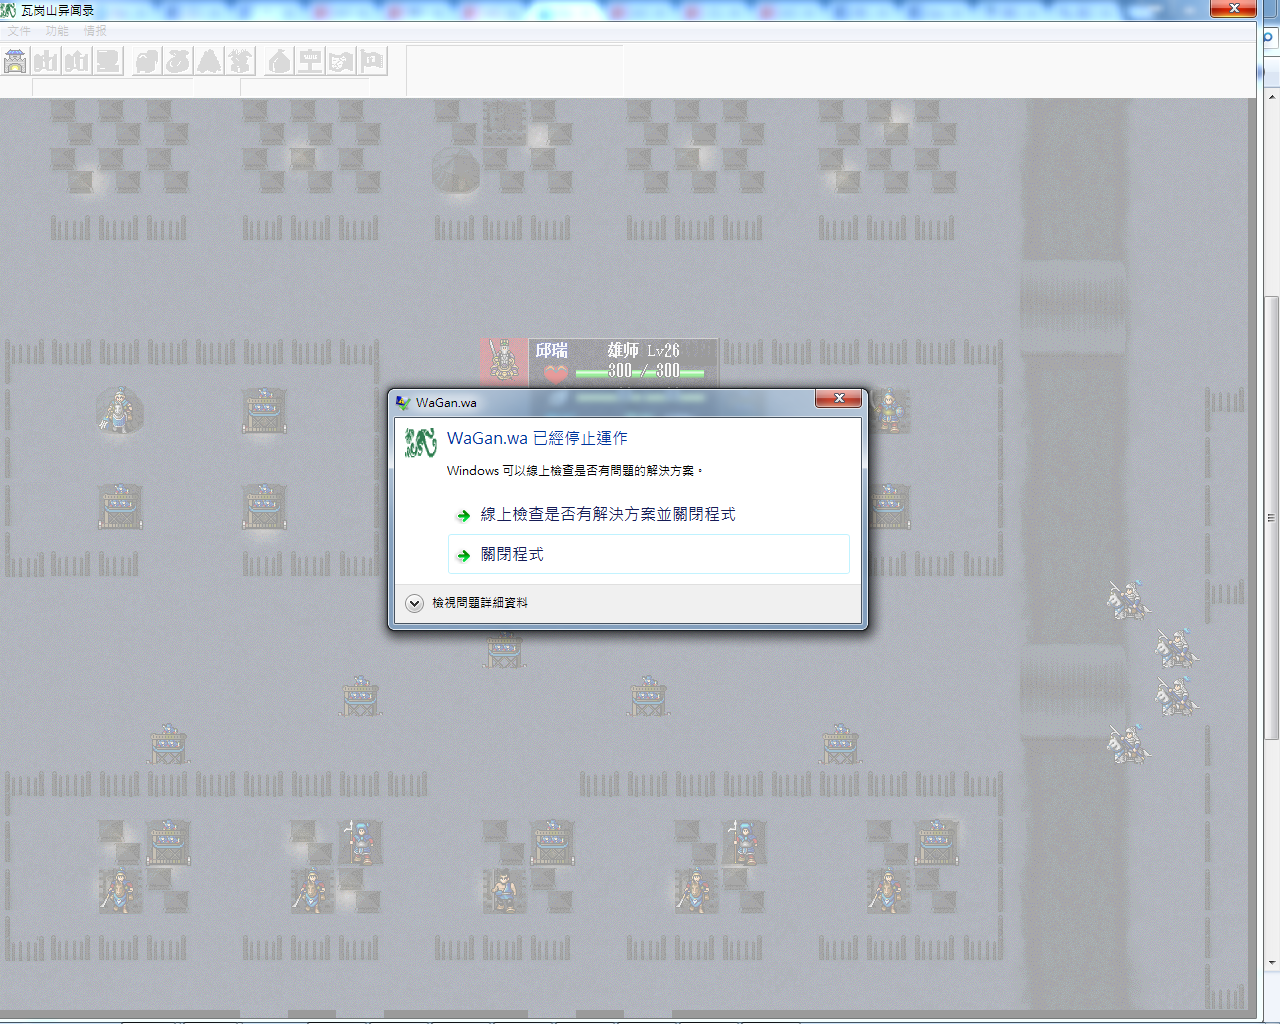Open the 文件 menu

[19, 31]
